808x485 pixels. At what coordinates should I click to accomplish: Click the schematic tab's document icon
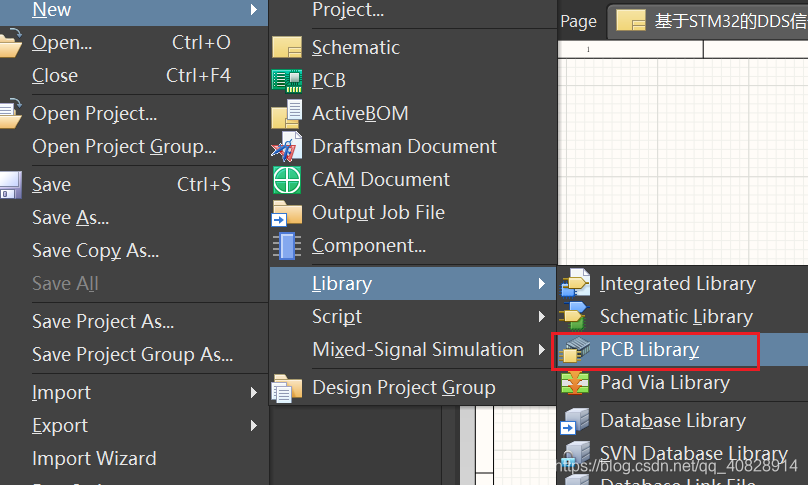[x=631, y=21]
